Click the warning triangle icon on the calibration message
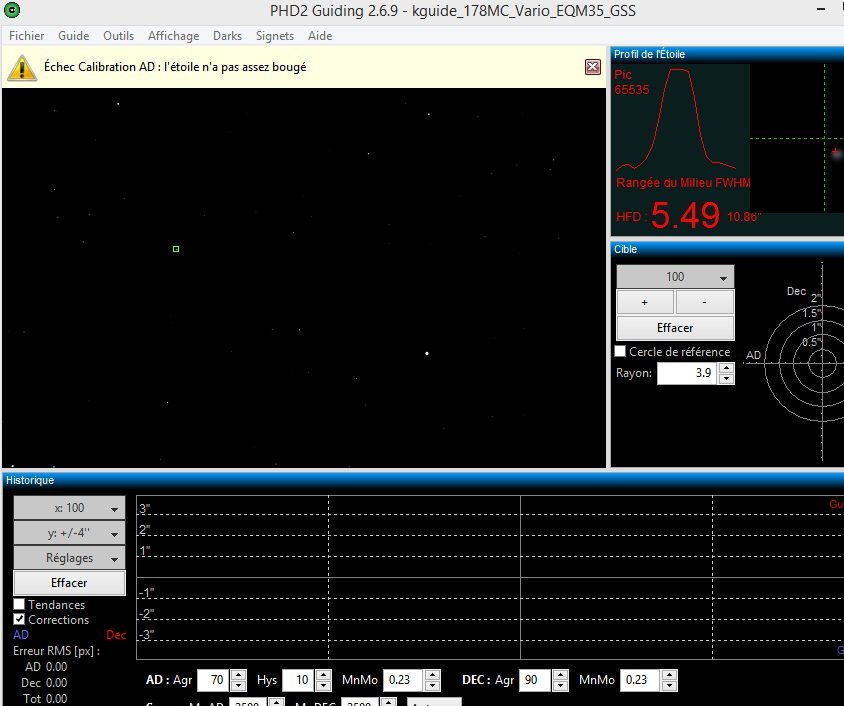Image resolution: width=844 pixels, height=706 pixels. pyautogui.click(x=21, y=67)
